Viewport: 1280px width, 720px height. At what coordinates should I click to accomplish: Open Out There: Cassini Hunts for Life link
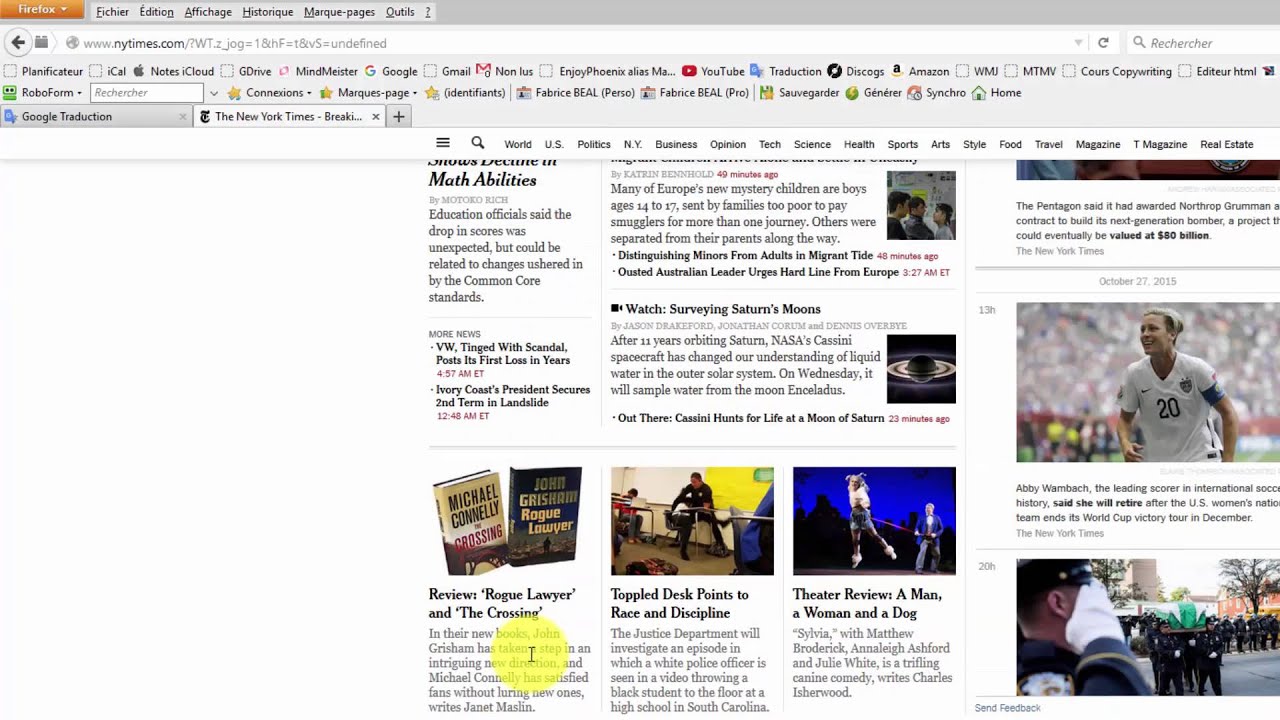pyautogui.click(x=751, y=418)
